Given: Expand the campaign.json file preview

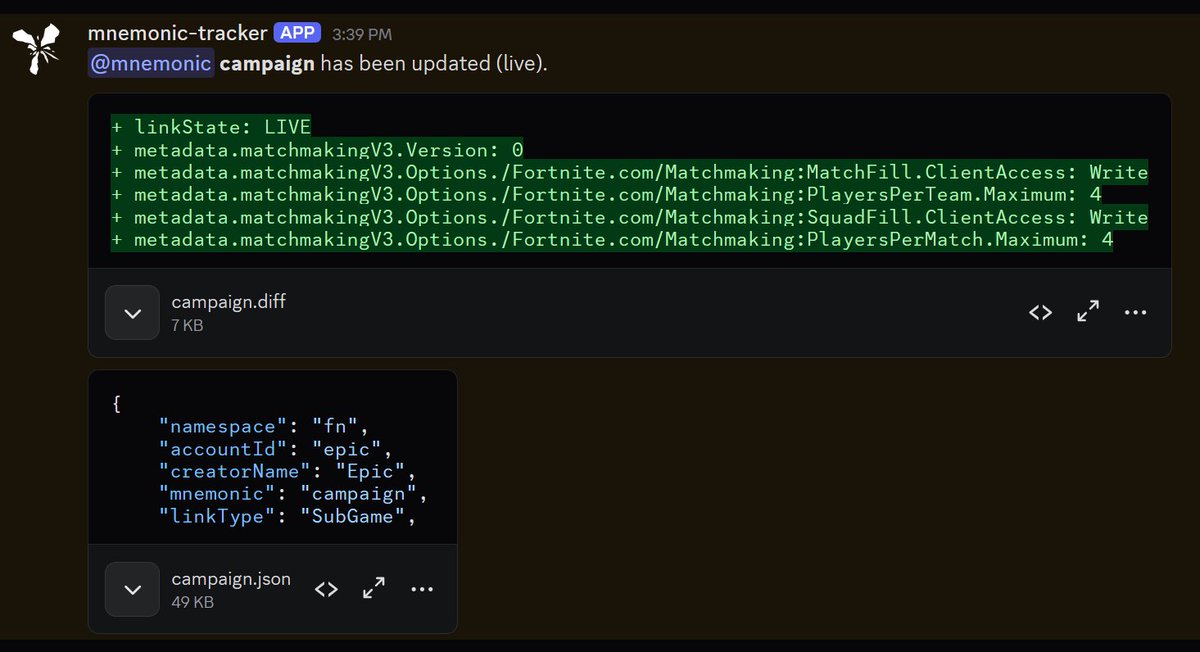Looking at the screenshot, I should point(133,589).
